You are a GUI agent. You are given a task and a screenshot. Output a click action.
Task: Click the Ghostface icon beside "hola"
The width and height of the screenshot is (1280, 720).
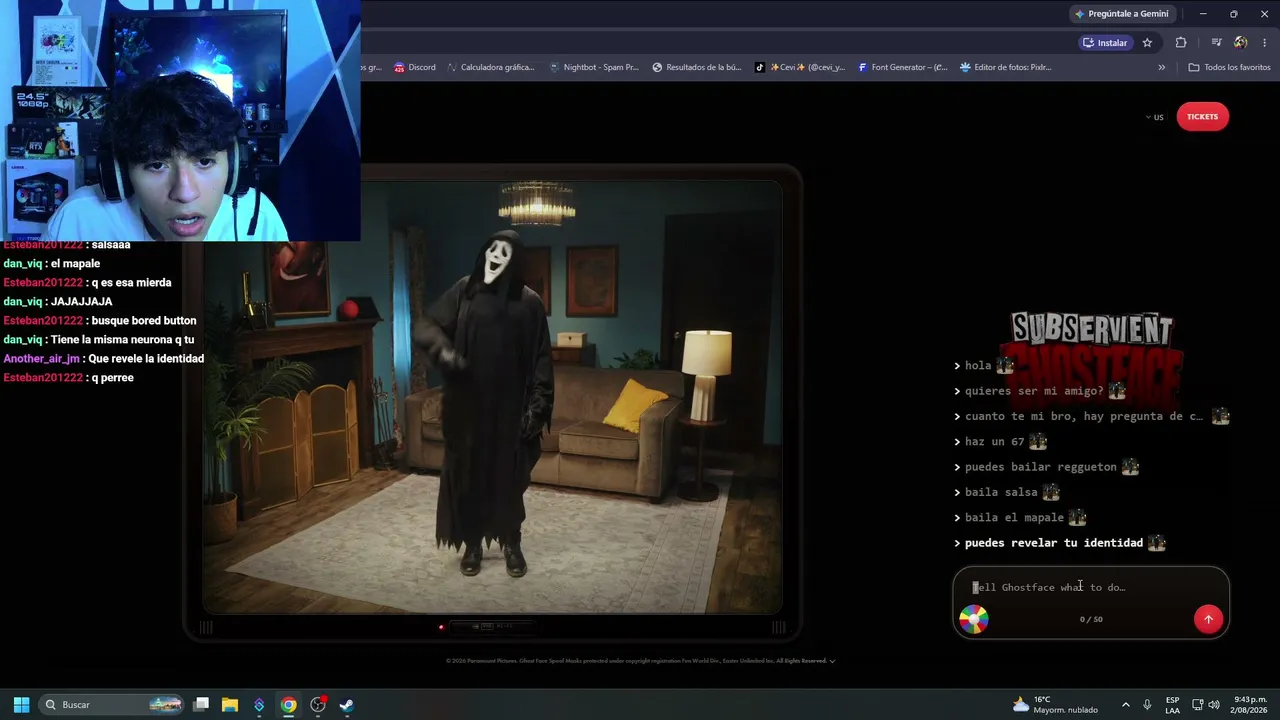[x=1005, y=366]
